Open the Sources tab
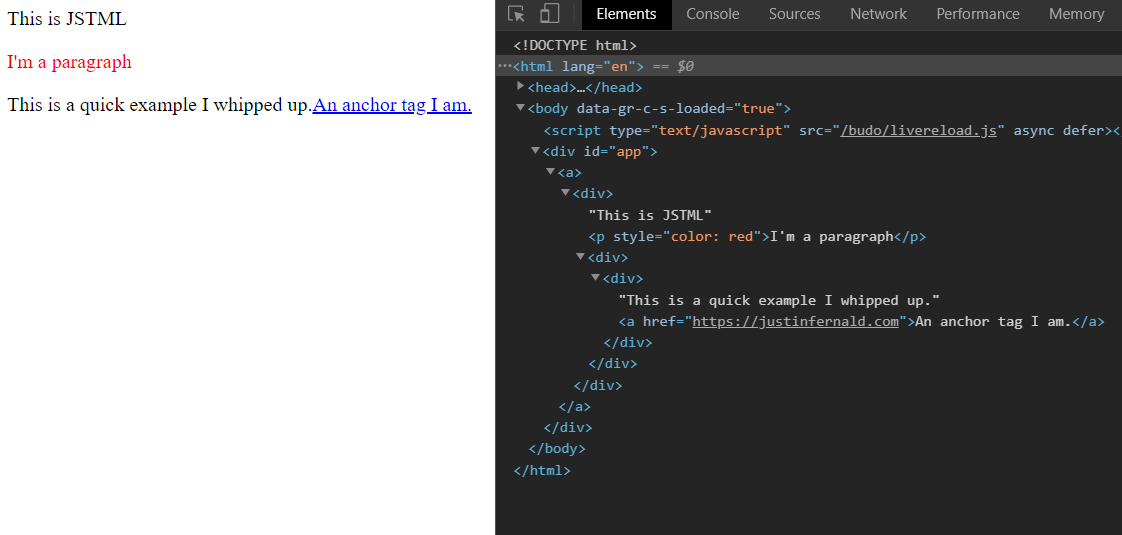This screenshot has width=1122, height=535. [794, 14]
